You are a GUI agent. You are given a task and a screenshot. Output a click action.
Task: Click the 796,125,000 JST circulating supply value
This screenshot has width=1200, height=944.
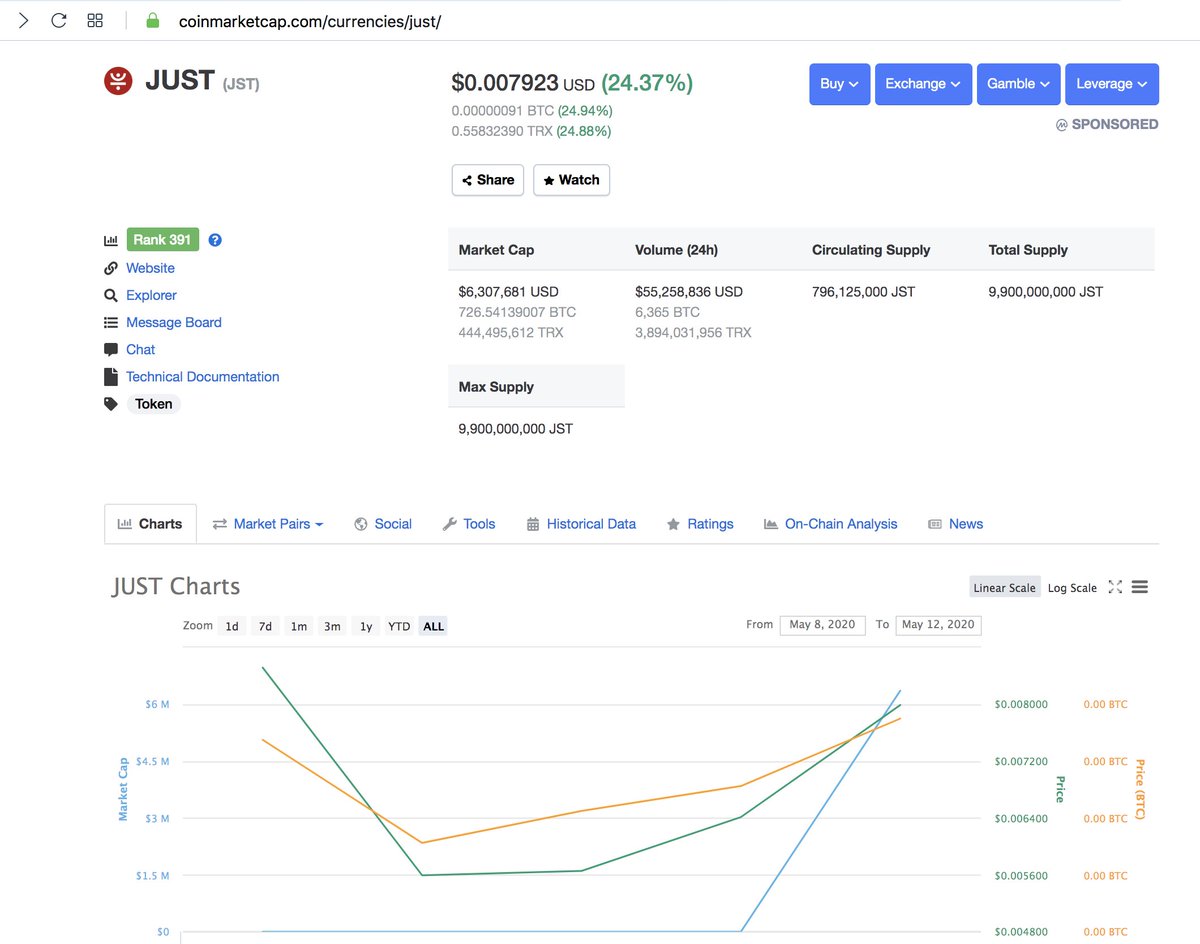coord(863,292)
